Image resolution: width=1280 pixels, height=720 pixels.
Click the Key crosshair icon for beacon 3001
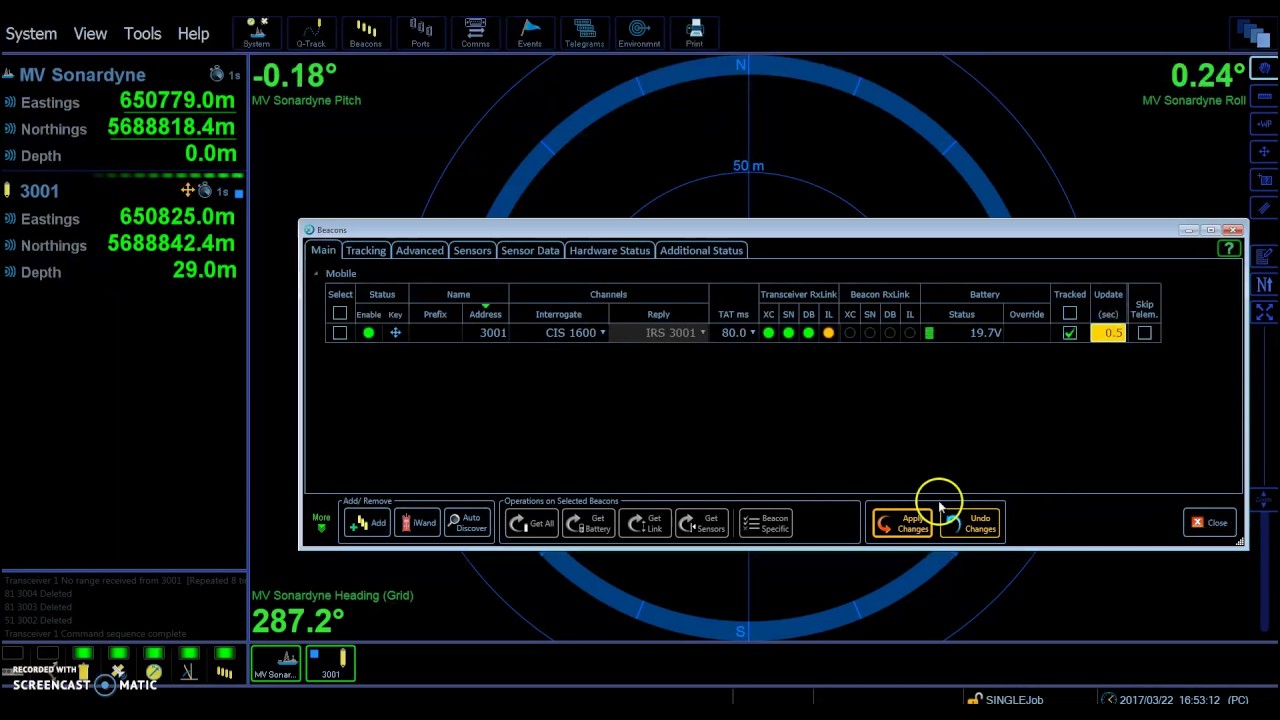click(395, 333)
